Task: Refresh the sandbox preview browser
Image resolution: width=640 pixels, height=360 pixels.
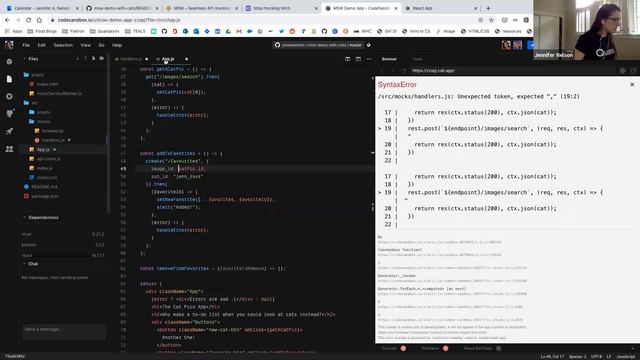Action: pos(404,71)
